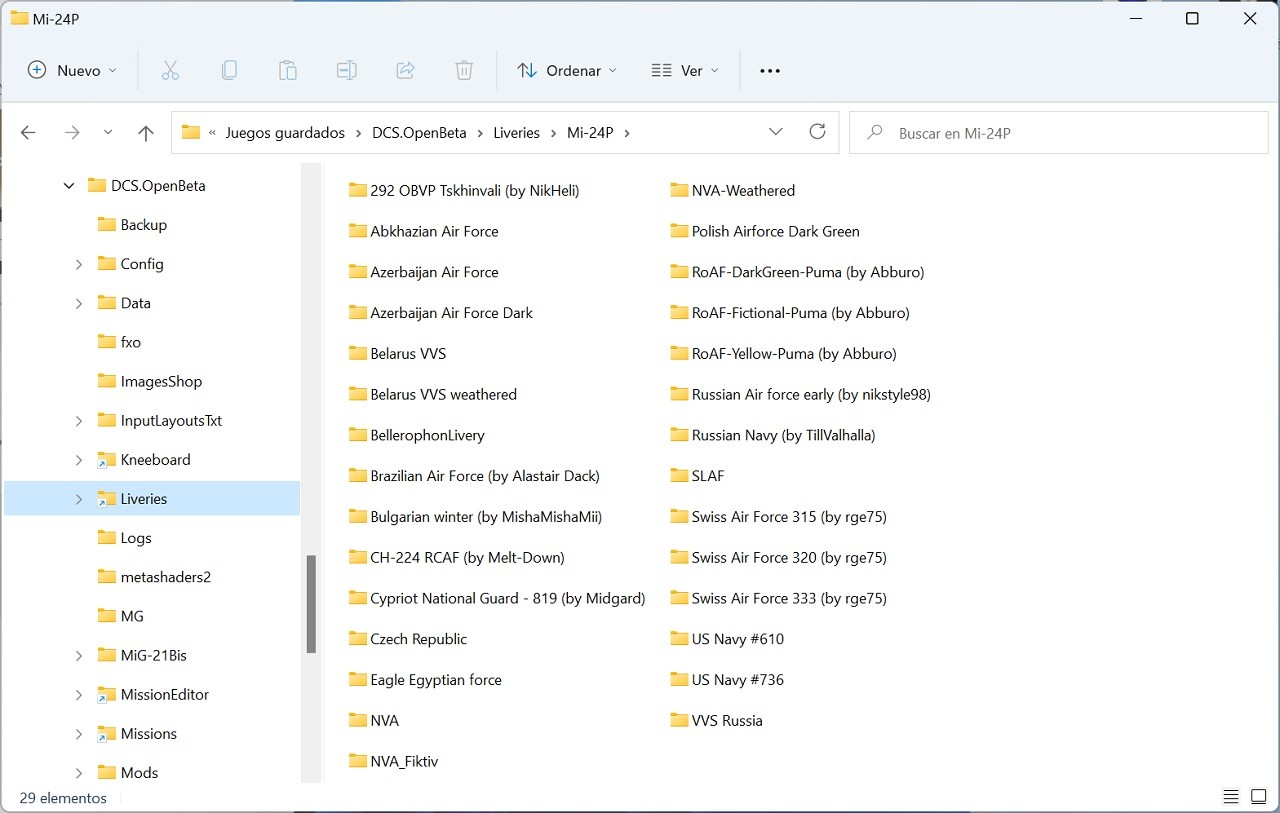Select the RoAF-Fictional-Puma folder
Viewport: 1280px width, 813px height.
(790, 313)
